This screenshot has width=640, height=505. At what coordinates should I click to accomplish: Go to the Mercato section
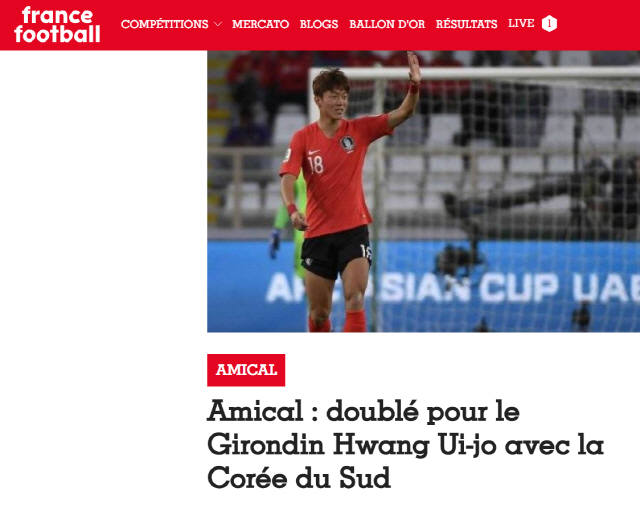click(260, 24)
